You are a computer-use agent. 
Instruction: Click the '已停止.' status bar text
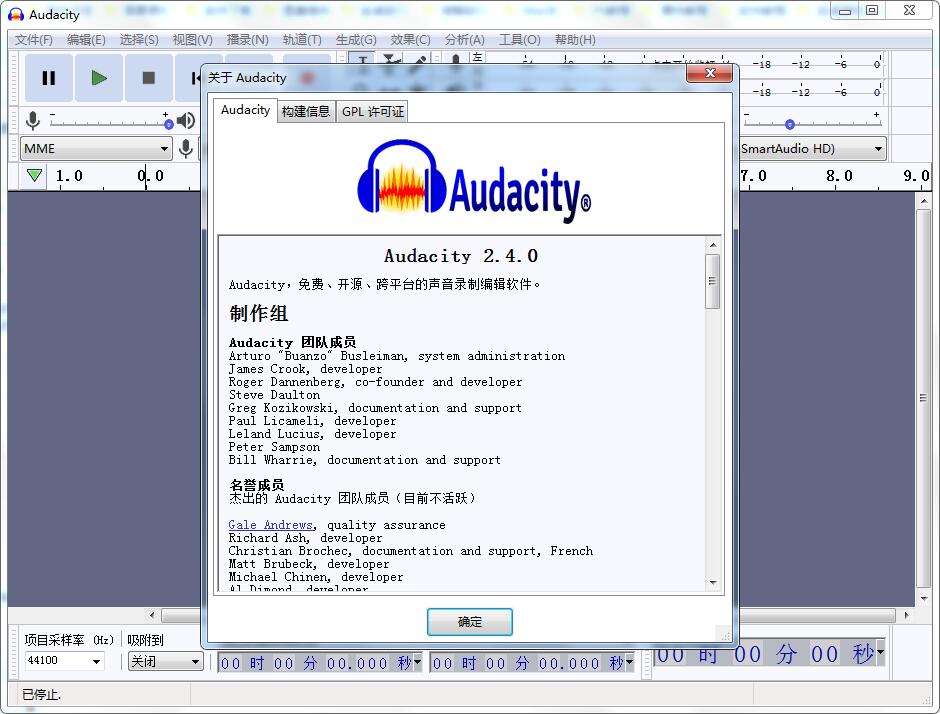[x=41, y=695]
